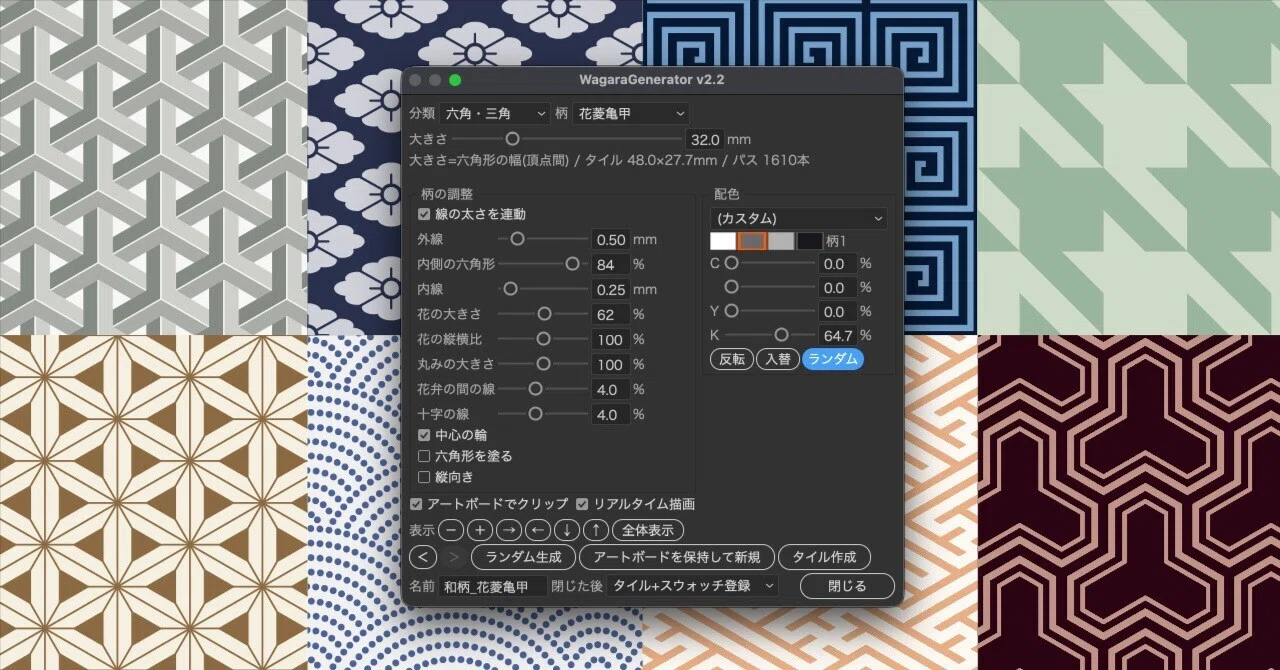Click the zoom out (−) view button
The height and width of the screenshot is (670, 1280).
(x=452, y=530)
